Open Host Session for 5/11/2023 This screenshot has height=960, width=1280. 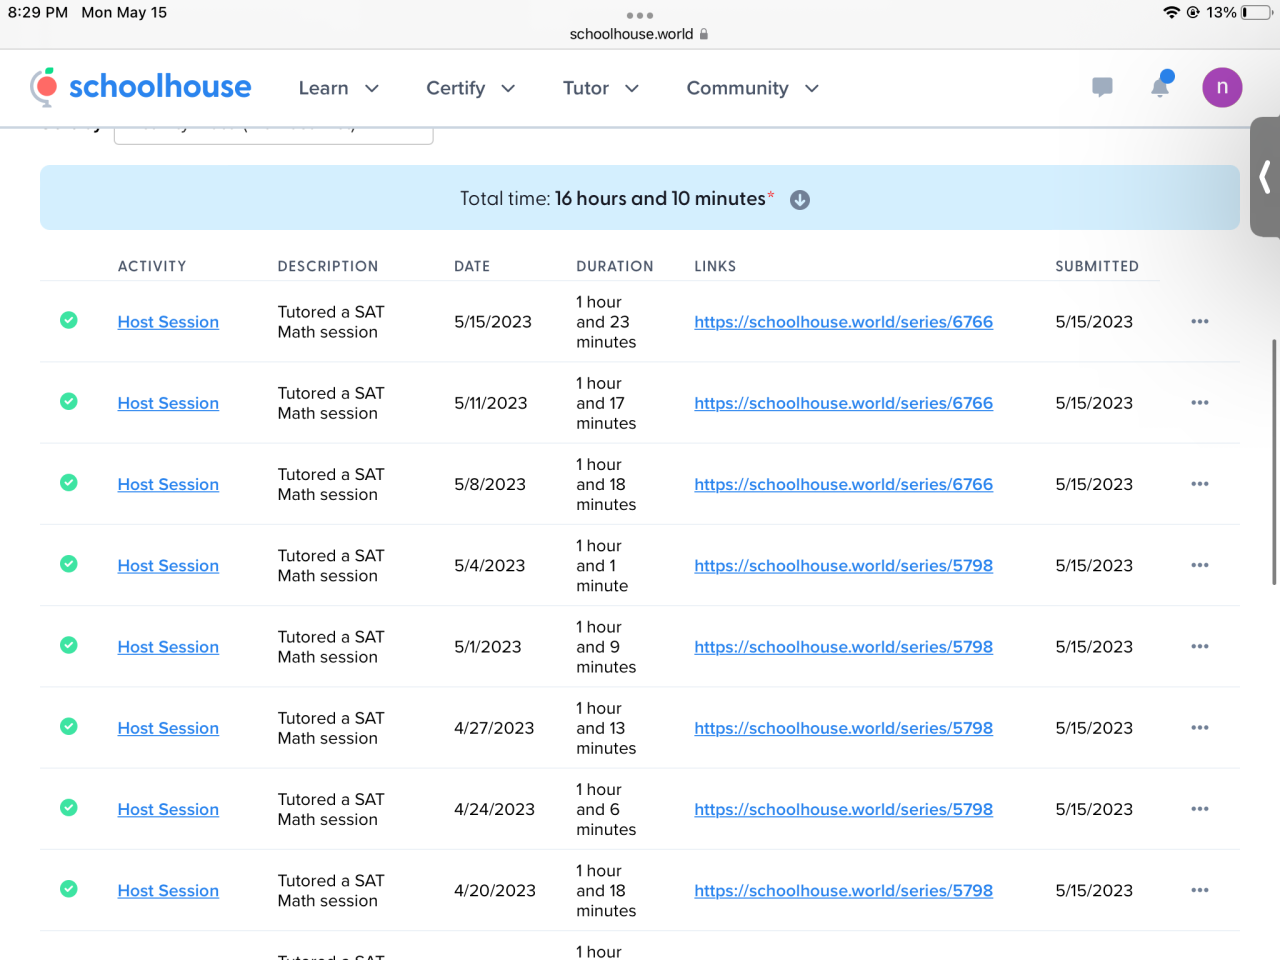(x=168, y=403)
